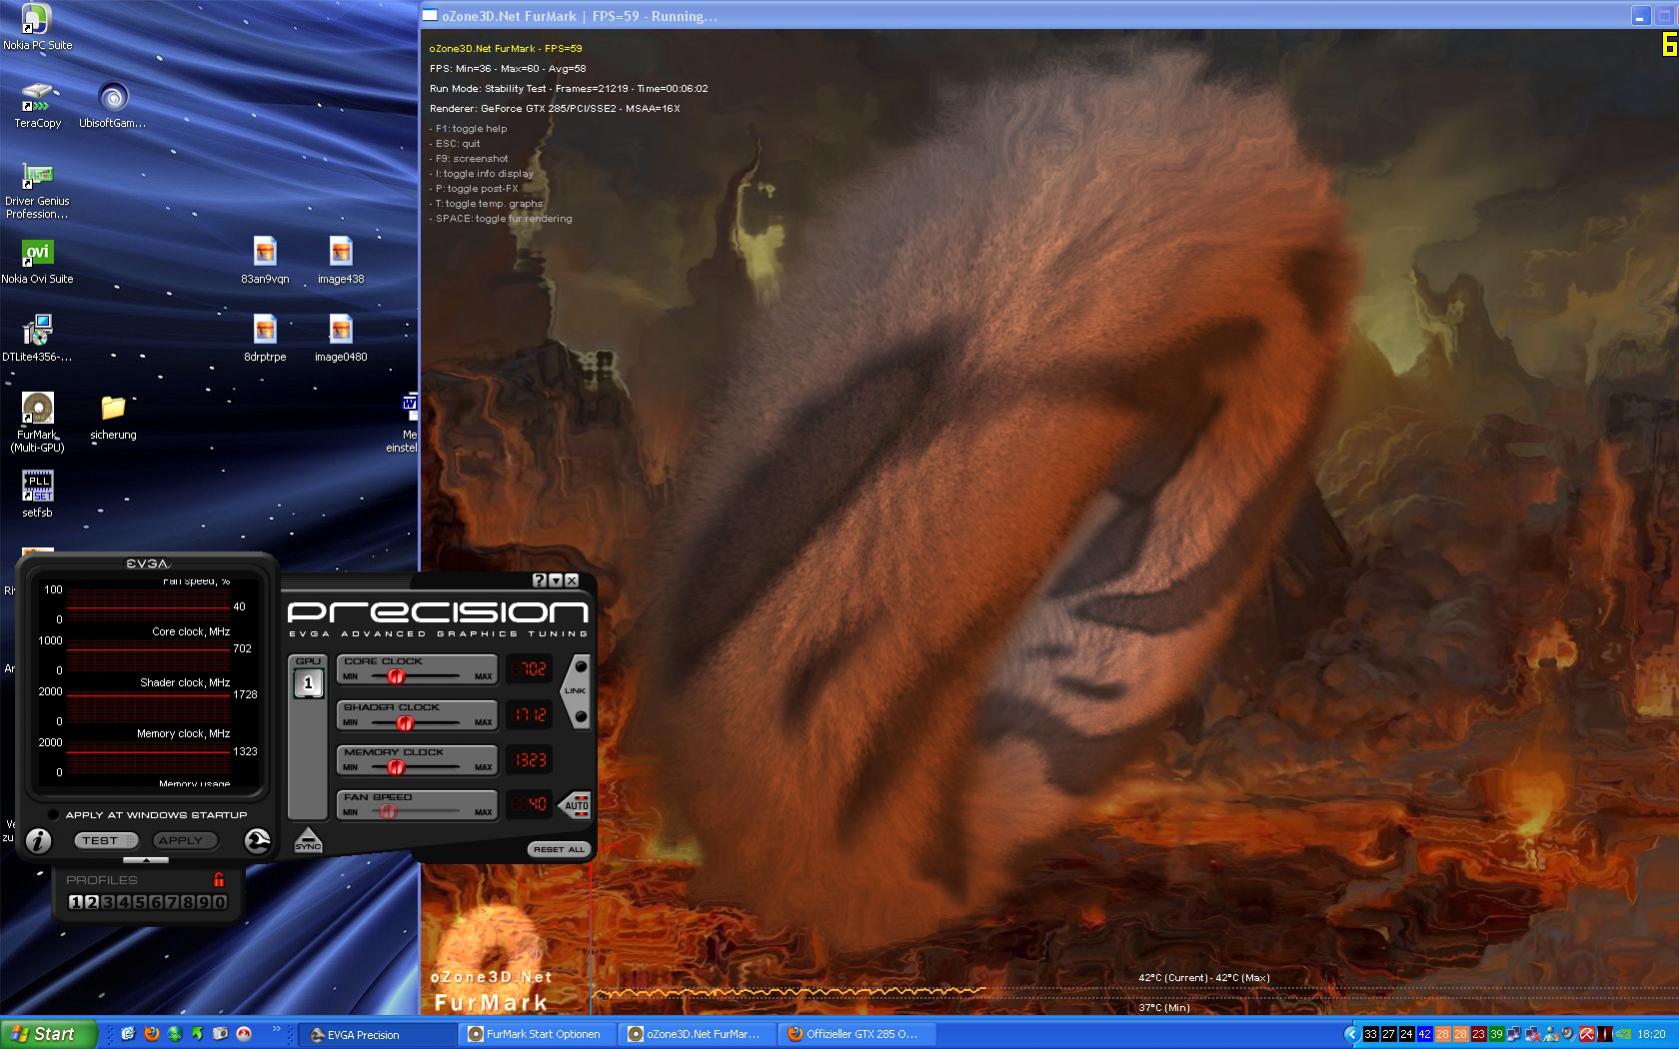This screenshot has height=1049, width=1679.
Task: Select profile slot 0
Action: (220, 902)
